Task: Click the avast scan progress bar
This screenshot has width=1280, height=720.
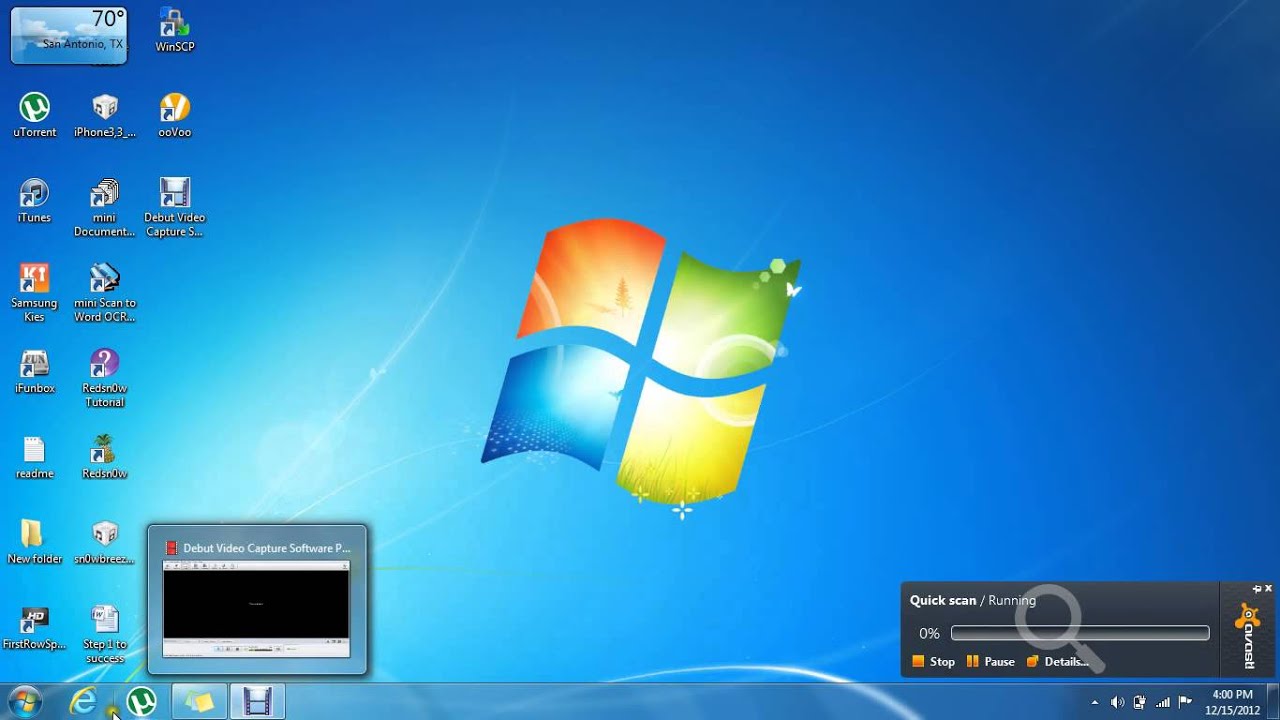Action: pos(1080,633)
